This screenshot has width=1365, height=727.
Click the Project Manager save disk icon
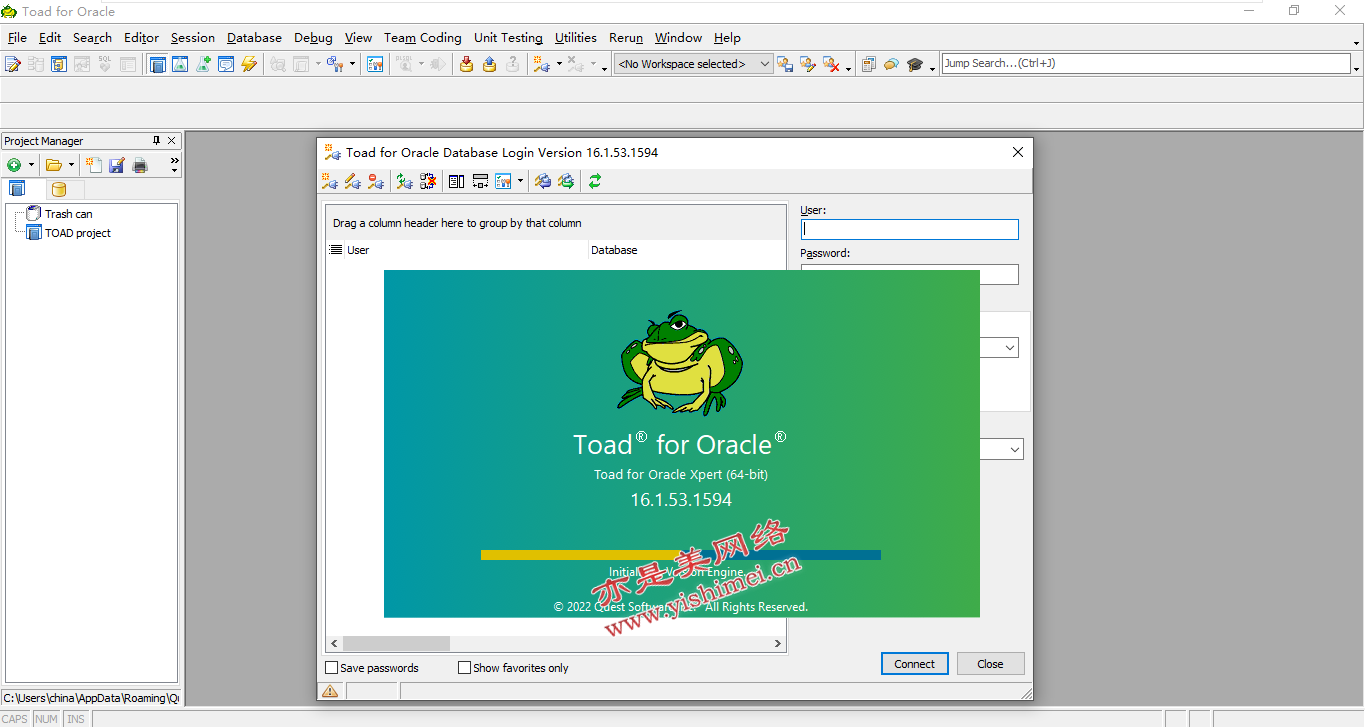117,164
